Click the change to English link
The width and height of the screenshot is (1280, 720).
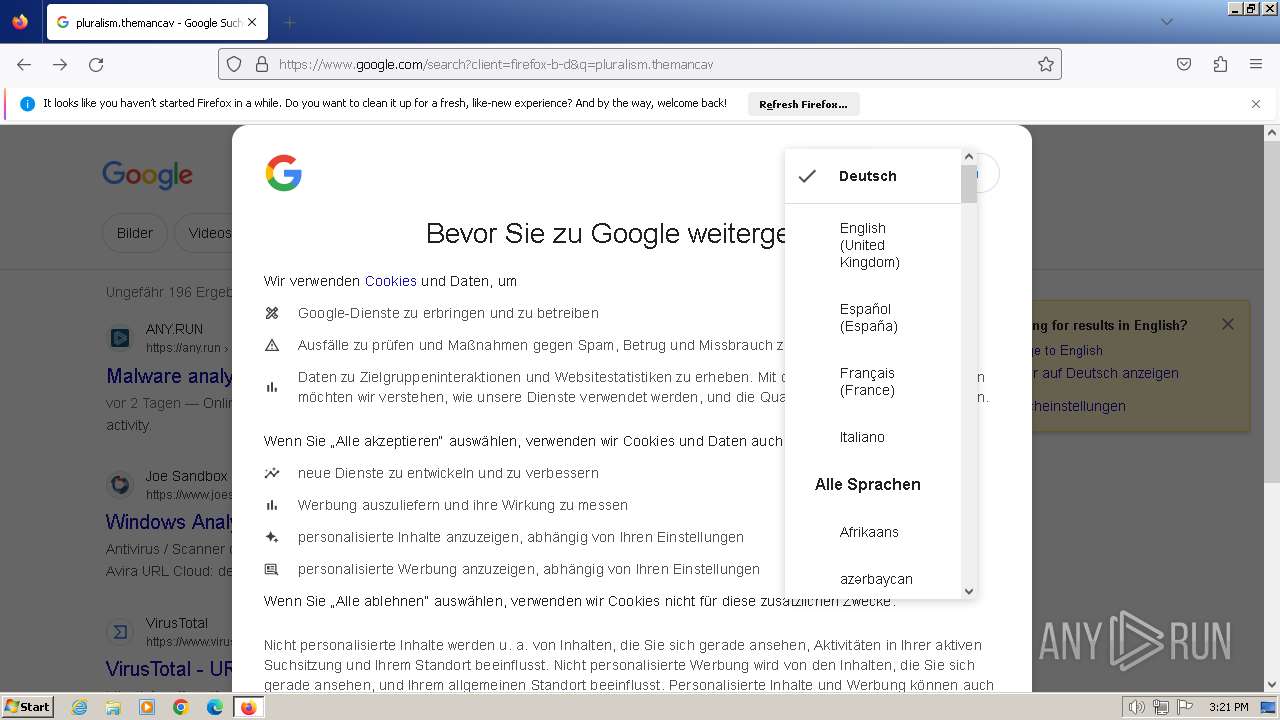tap(1067, 350)
